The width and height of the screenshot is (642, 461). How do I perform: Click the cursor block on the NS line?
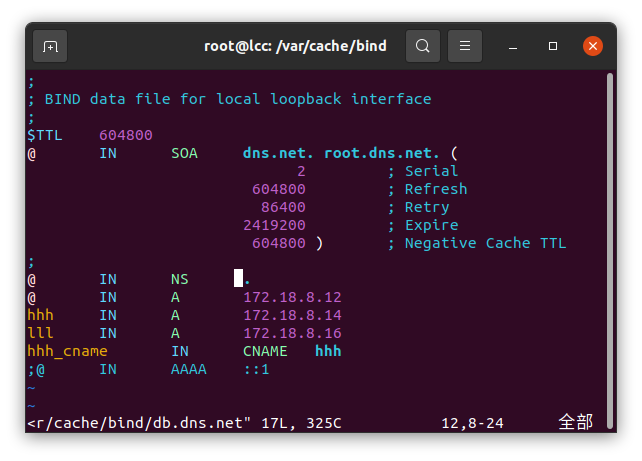click(238, 278)
